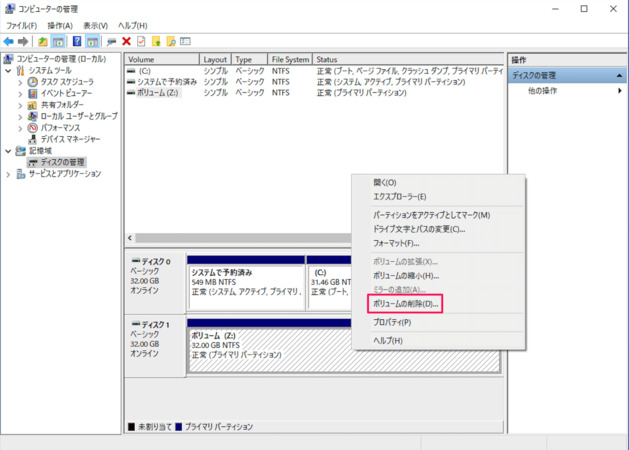Select the (C:) 31.46 GB partition block
The image size is (629, 450).
(x=330, y=283)
